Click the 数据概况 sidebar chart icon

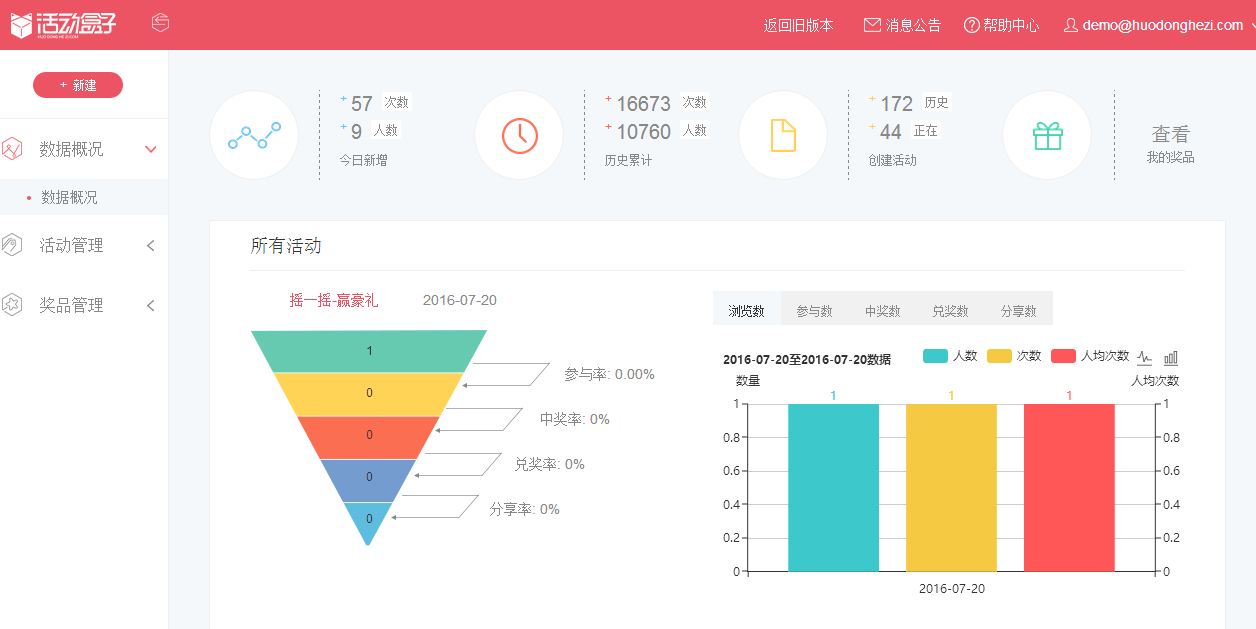[12, 149]
